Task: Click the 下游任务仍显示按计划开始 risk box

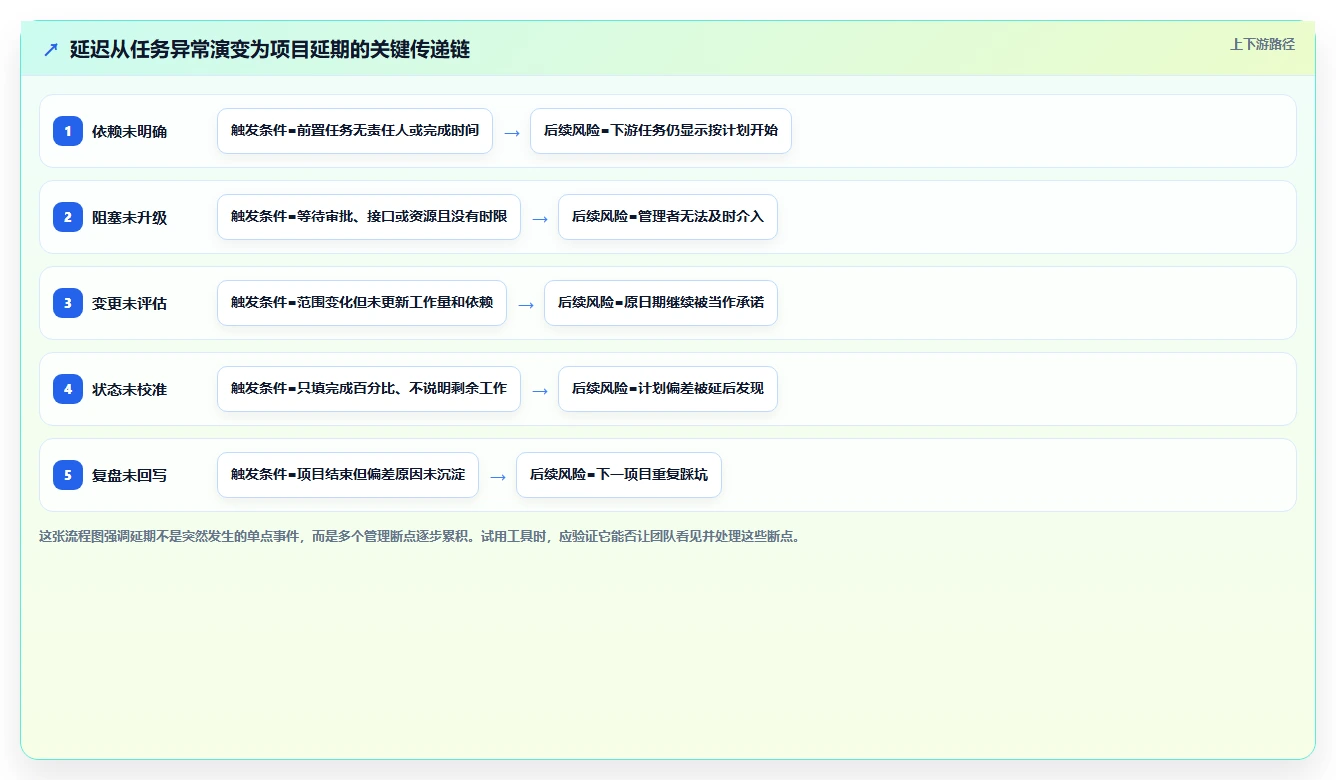Action: tap(661, 131)
